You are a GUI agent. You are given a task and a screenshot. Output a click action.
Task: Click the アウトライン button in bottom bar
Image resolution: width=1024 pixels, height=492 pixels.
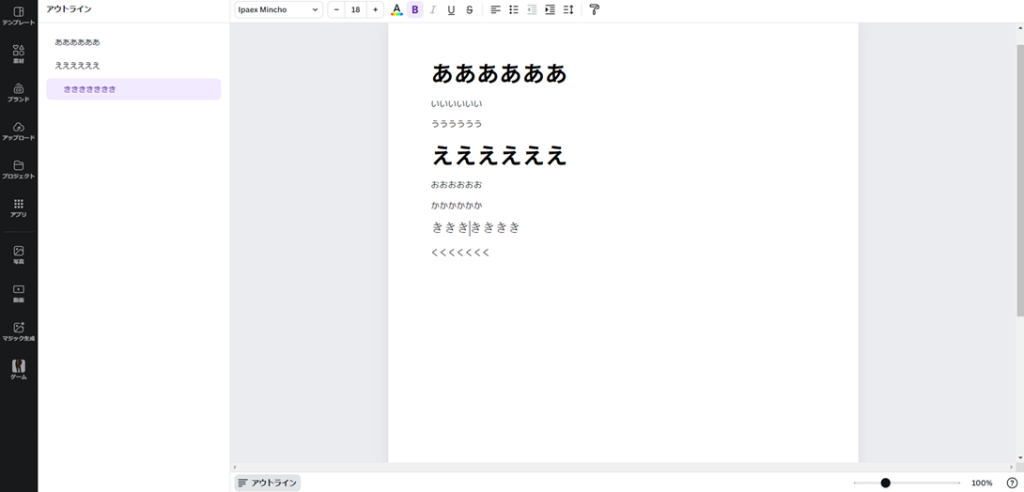pyautogui.click(x=267, y=483)
